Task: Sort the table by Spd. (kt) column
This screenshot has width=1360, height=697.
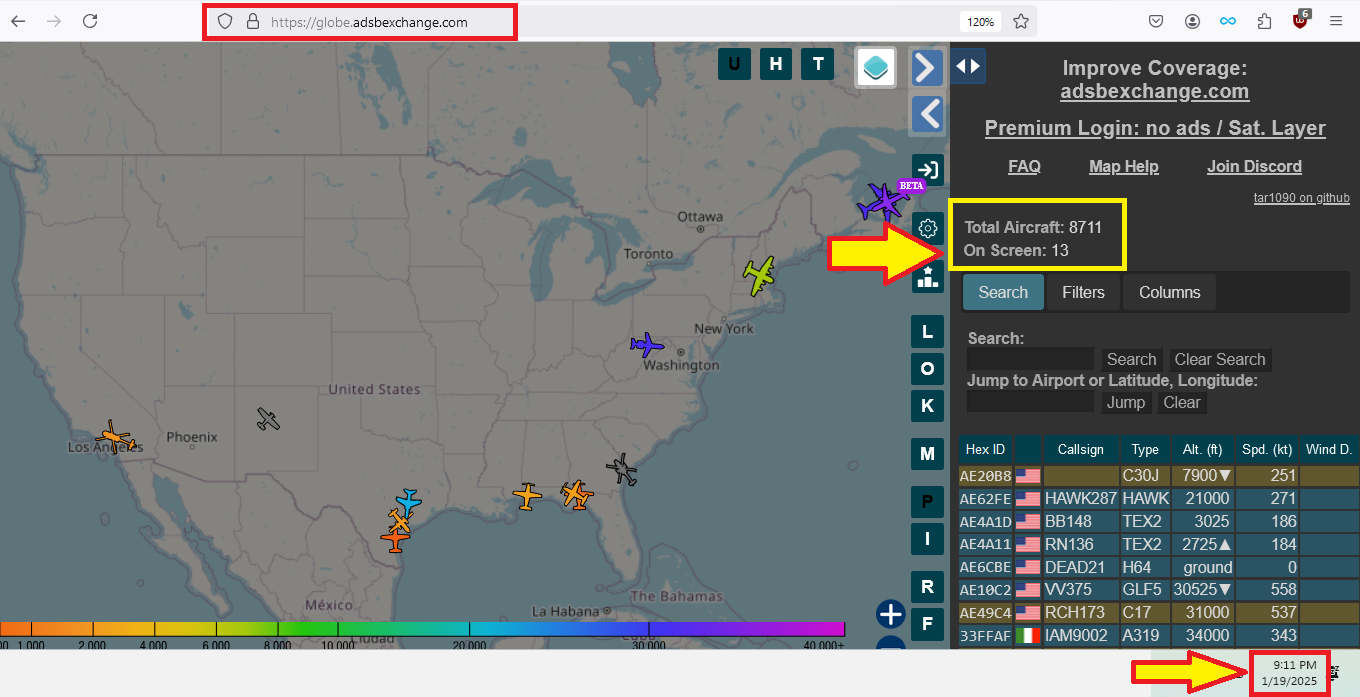Action: (x=1267, y=450)
